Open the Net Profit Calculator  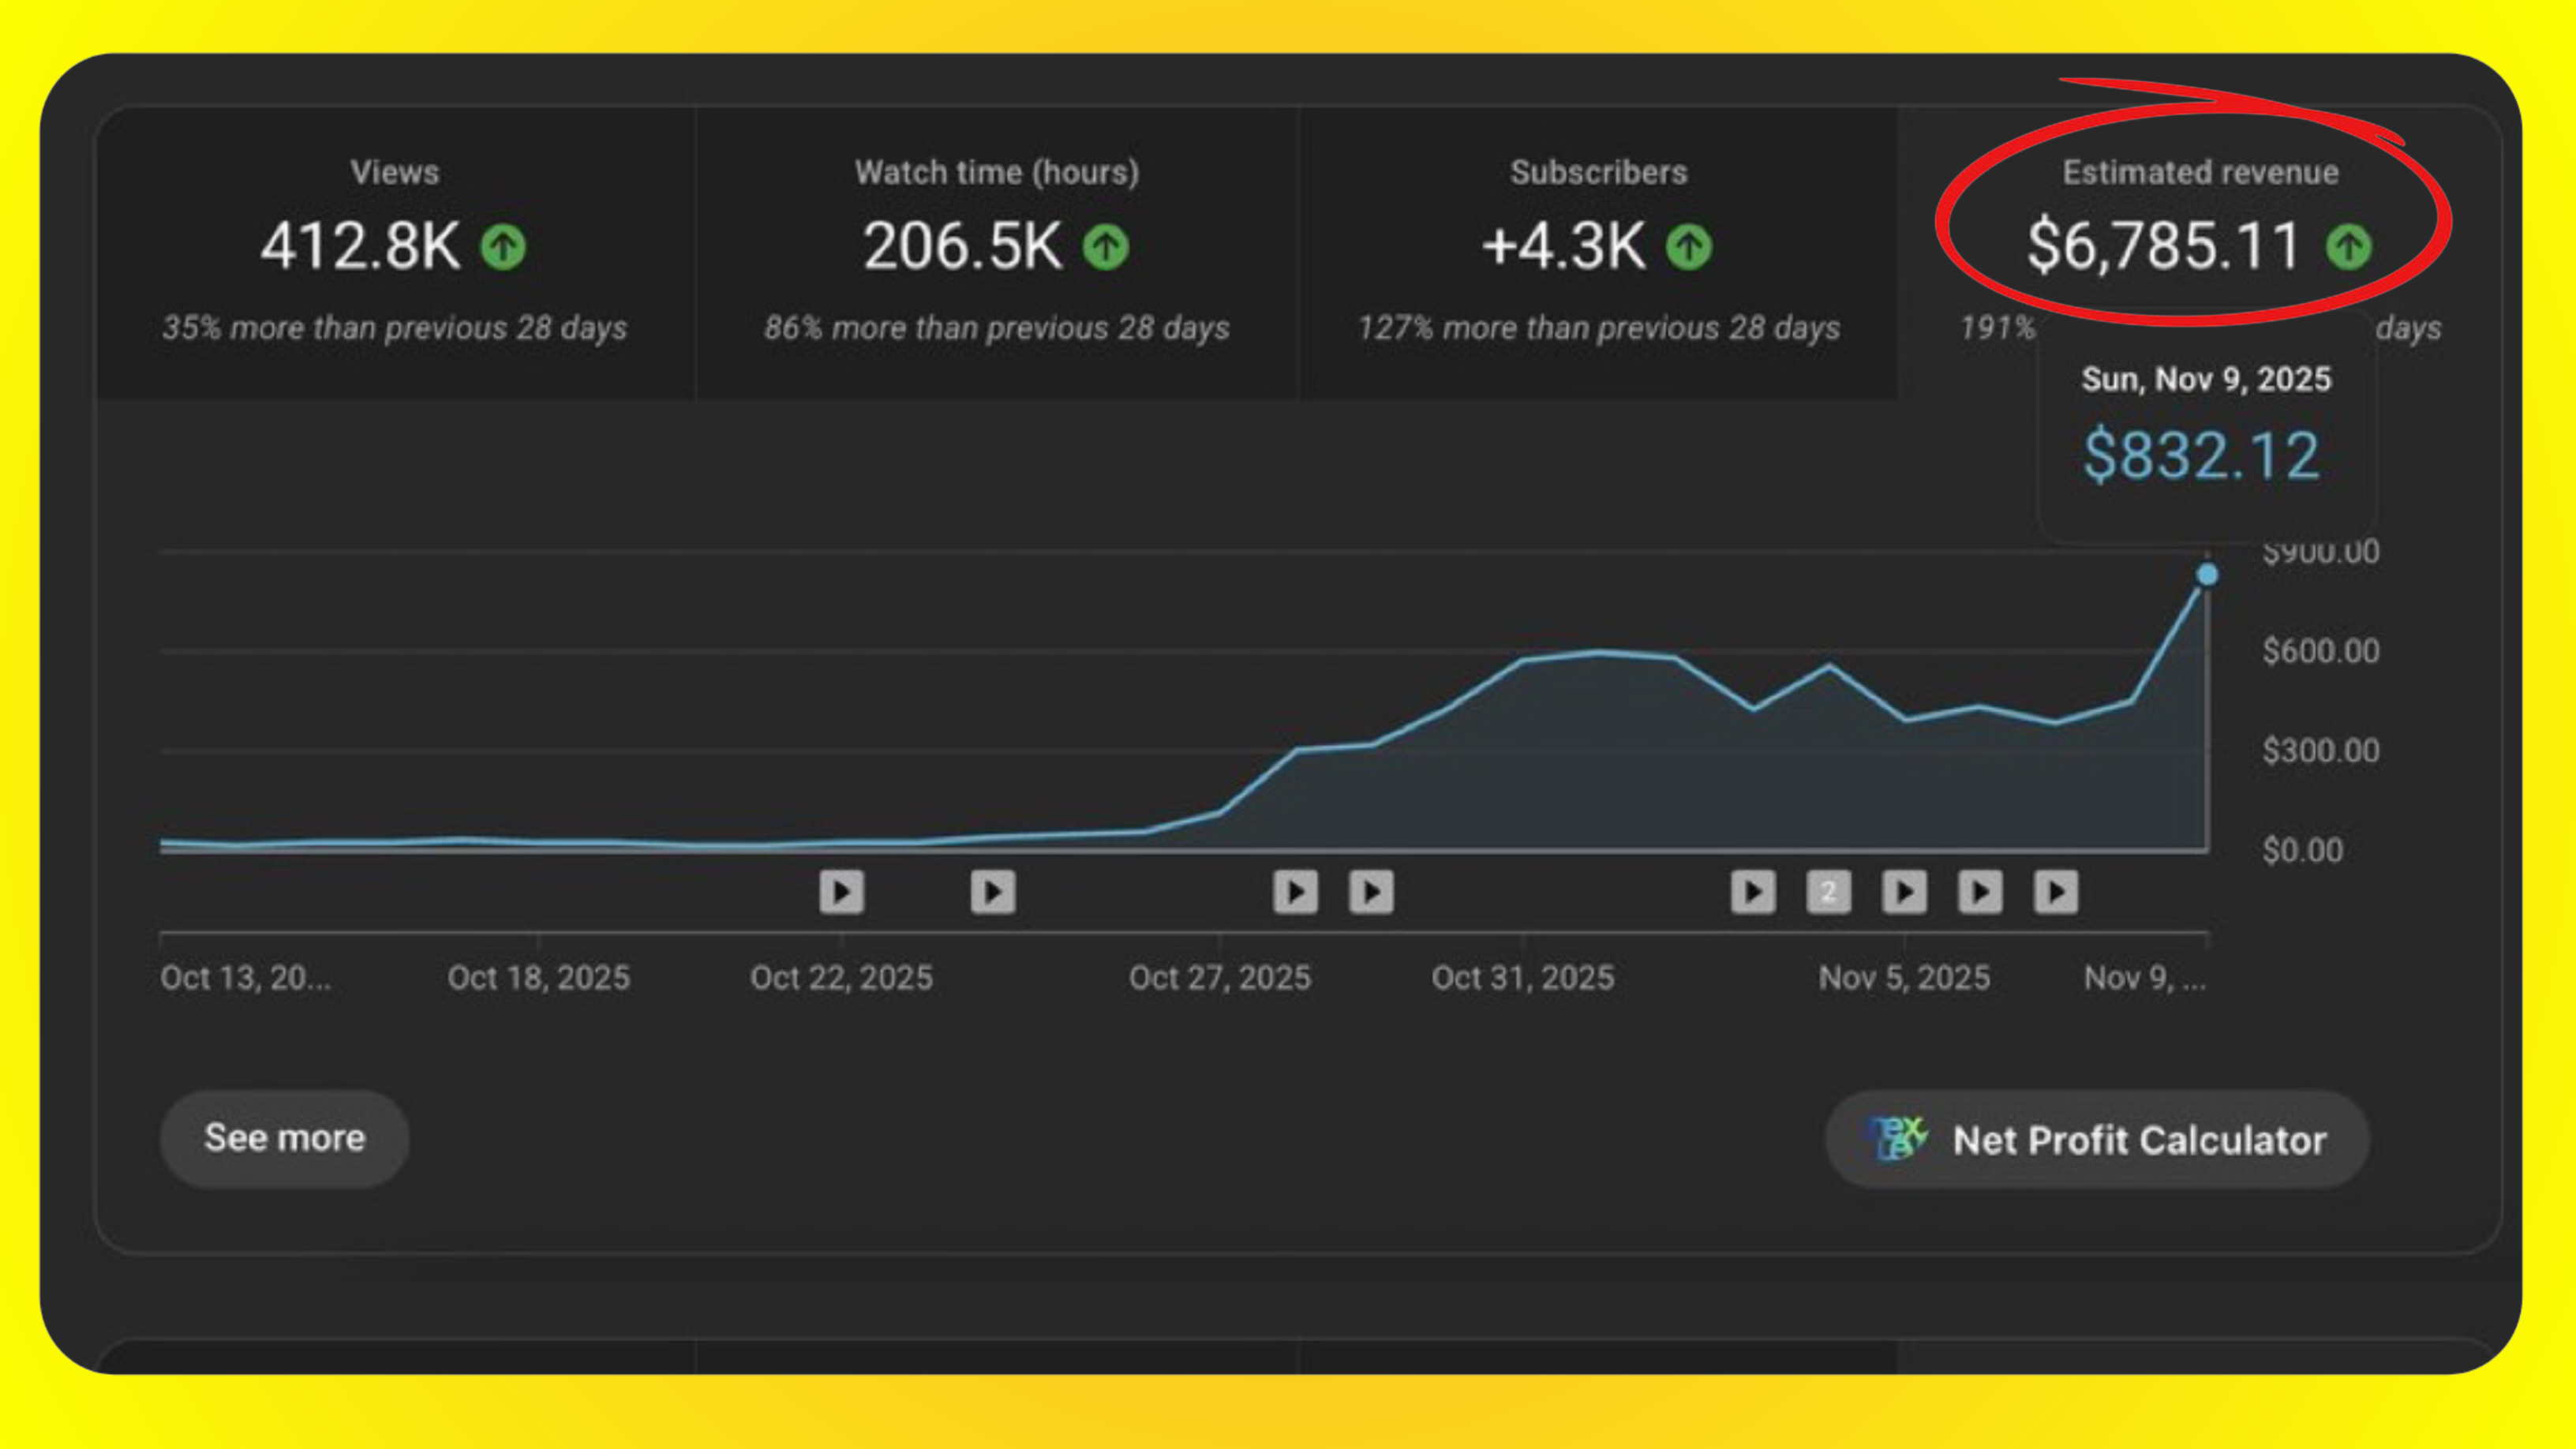point(2097,1140)
